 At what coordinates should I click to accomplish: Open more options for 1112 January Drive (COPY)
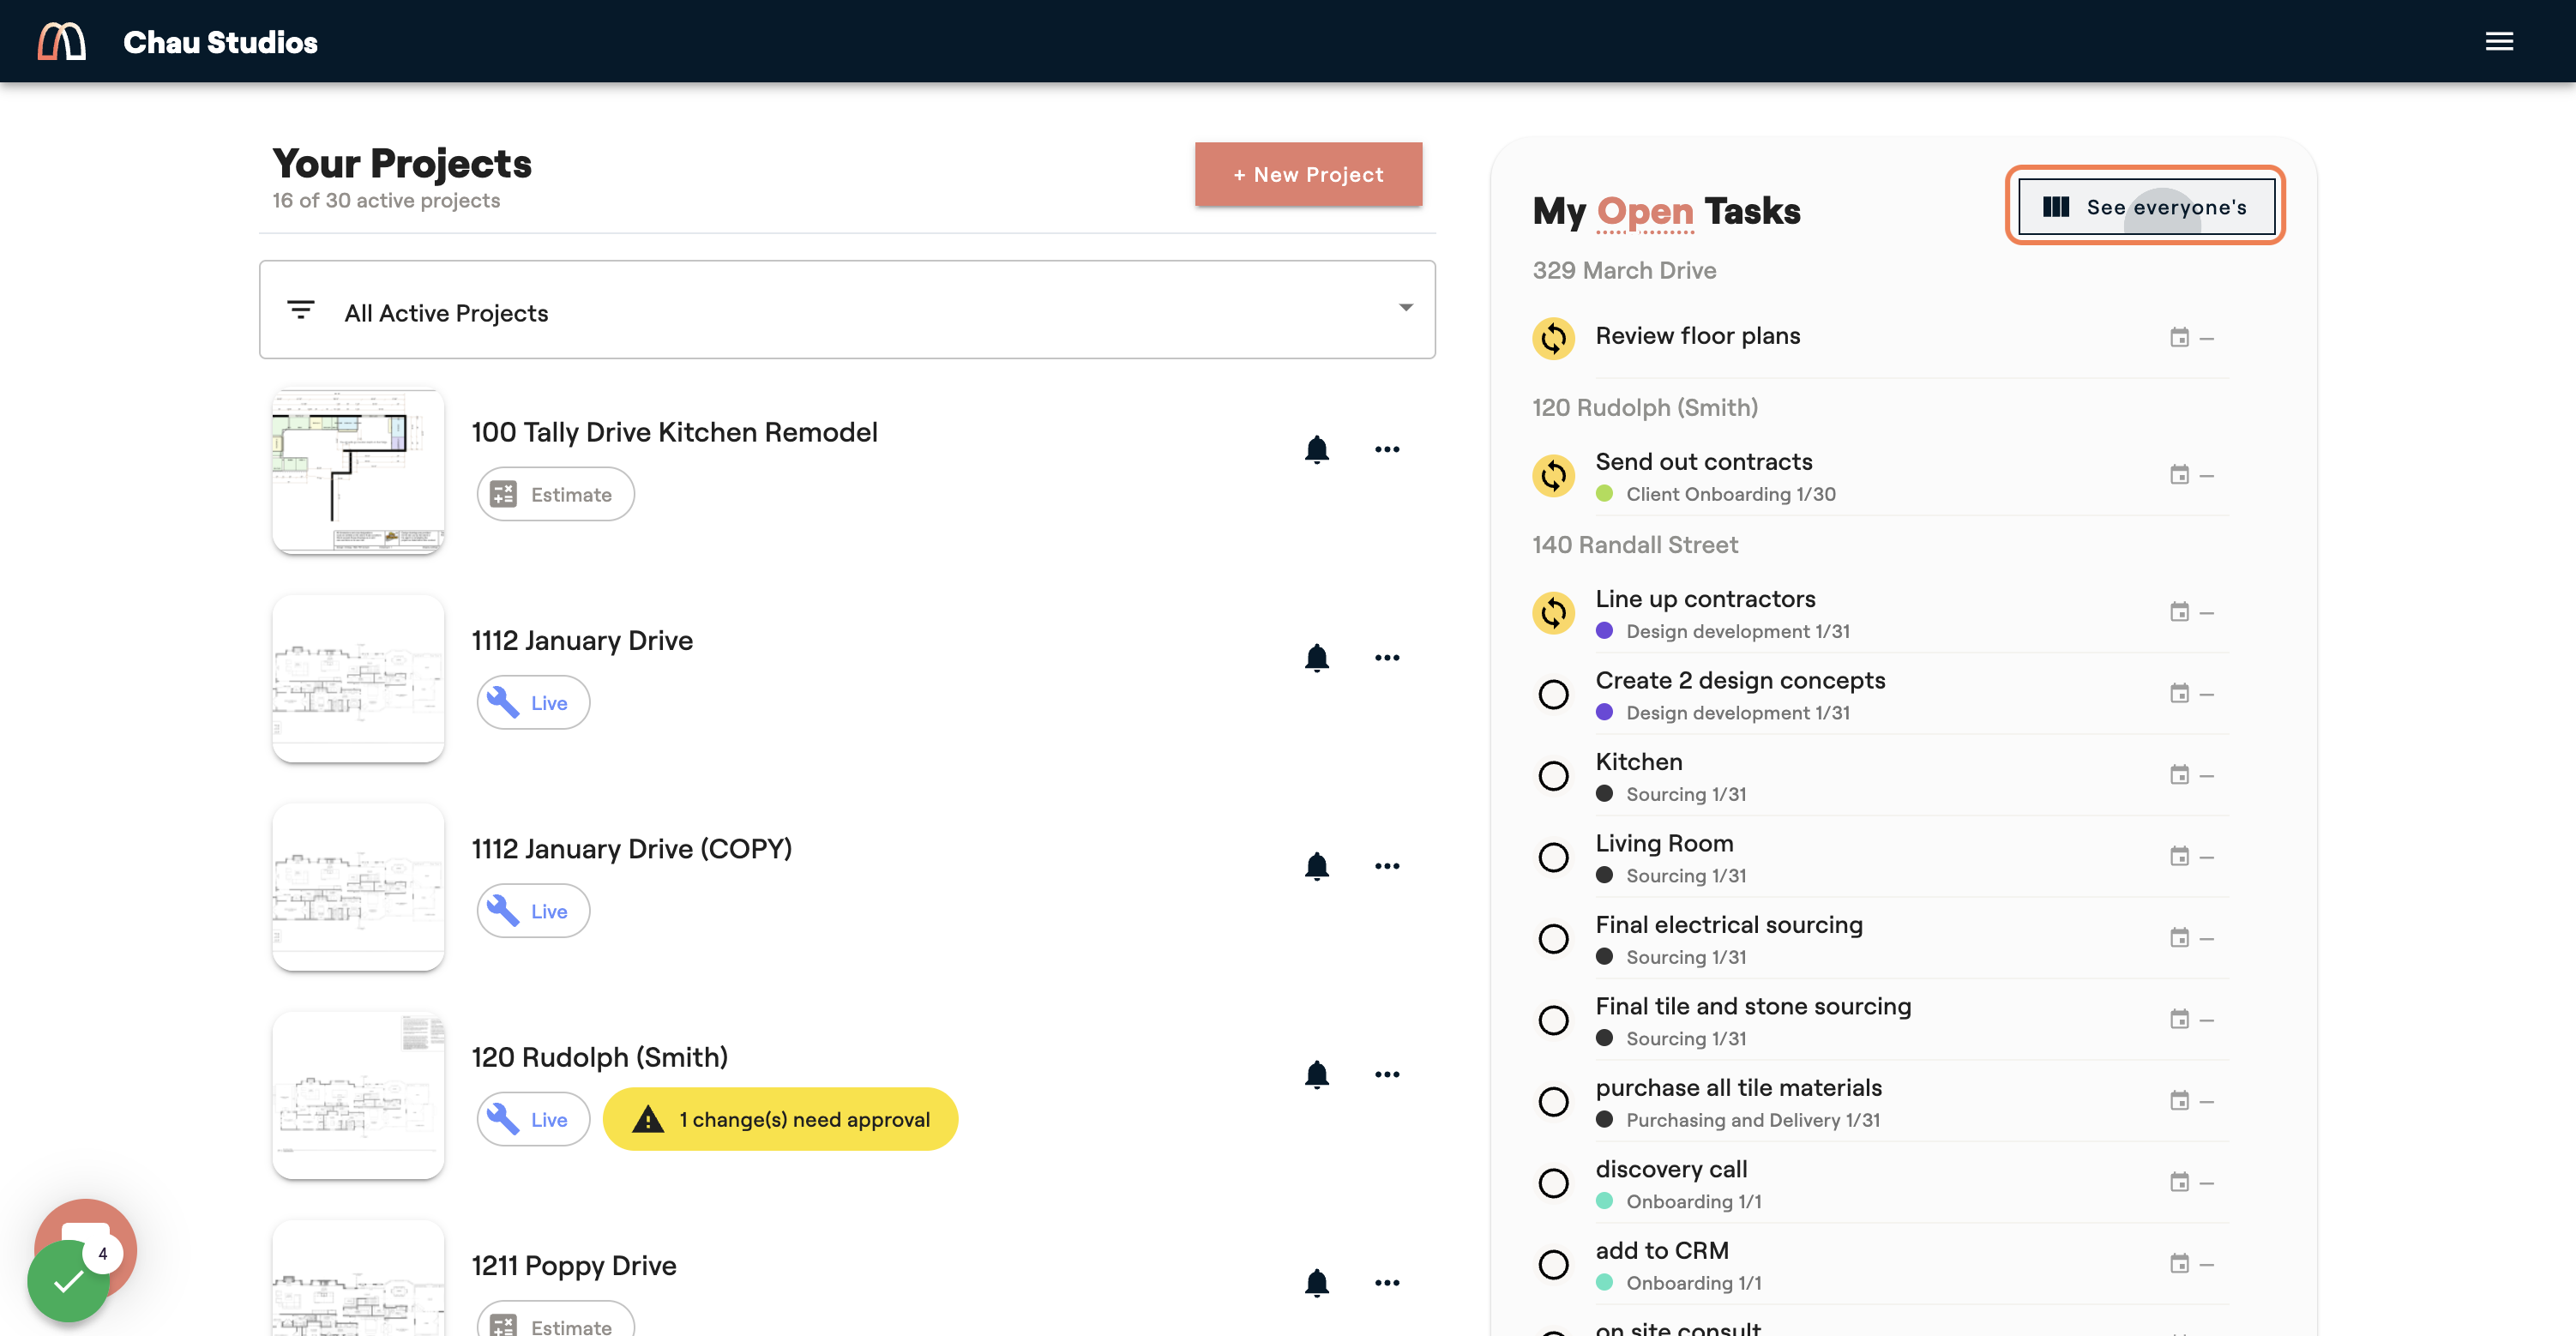pos(1387,865)
